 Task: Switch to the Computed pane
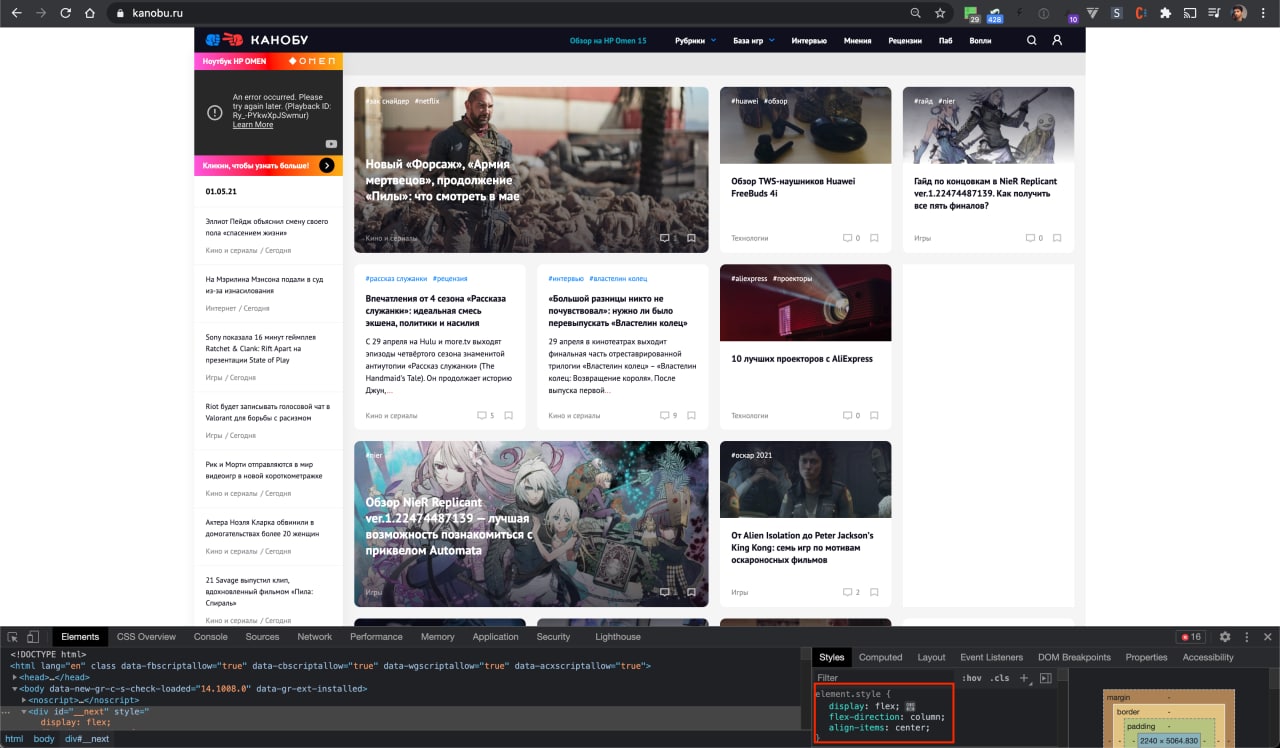(x=881, y=657)
